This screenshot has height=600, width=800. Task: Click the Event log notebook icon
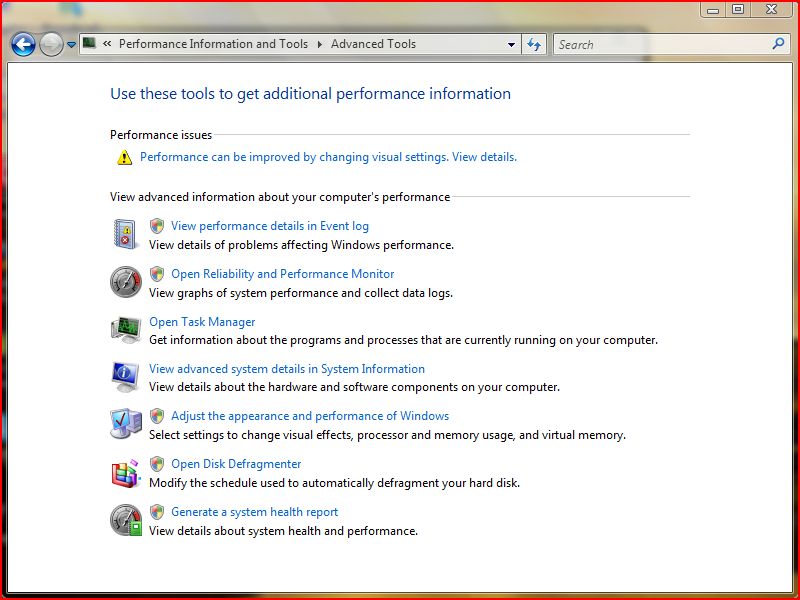click(125, 234)
